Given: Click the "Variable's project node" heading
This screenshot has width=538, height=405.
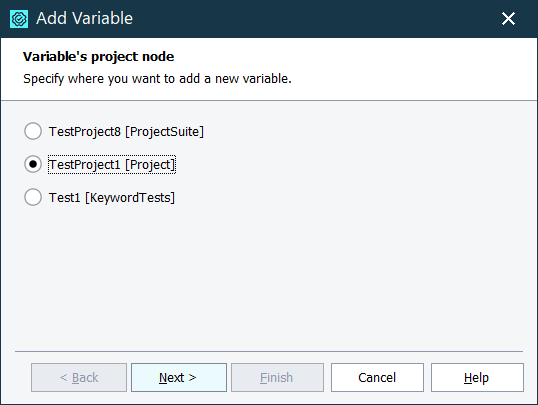Looking at the screenshot, I should point(98,57).
